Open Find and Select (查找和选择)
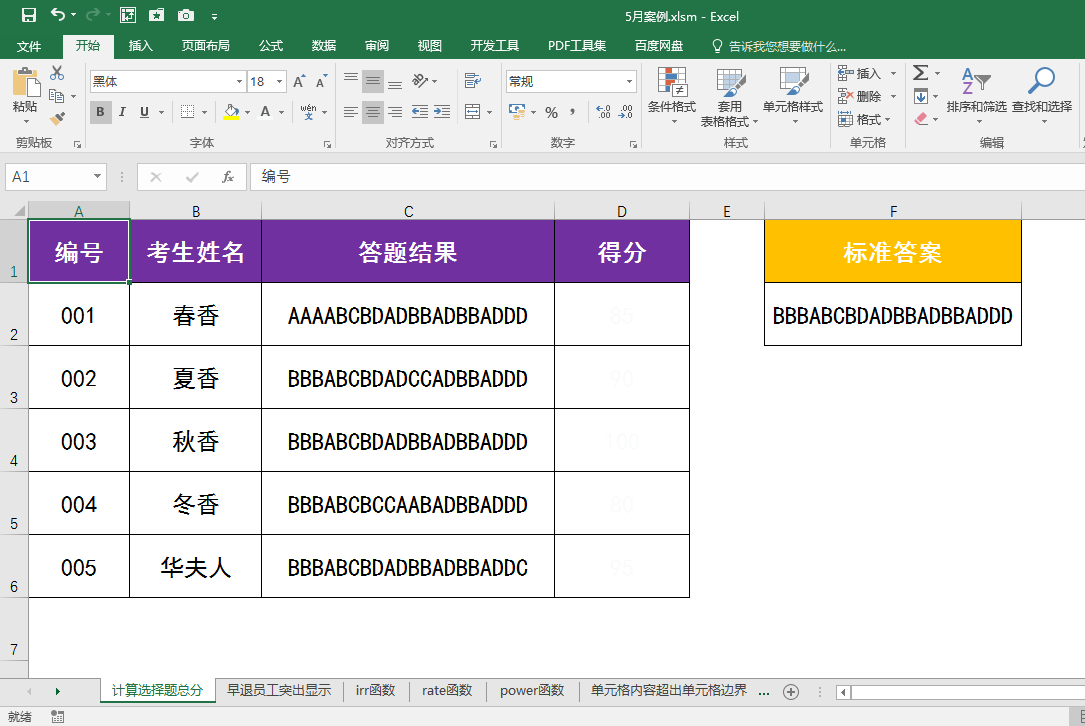This screenshot has height=726, width=1085. click(x=1042, y=95)
